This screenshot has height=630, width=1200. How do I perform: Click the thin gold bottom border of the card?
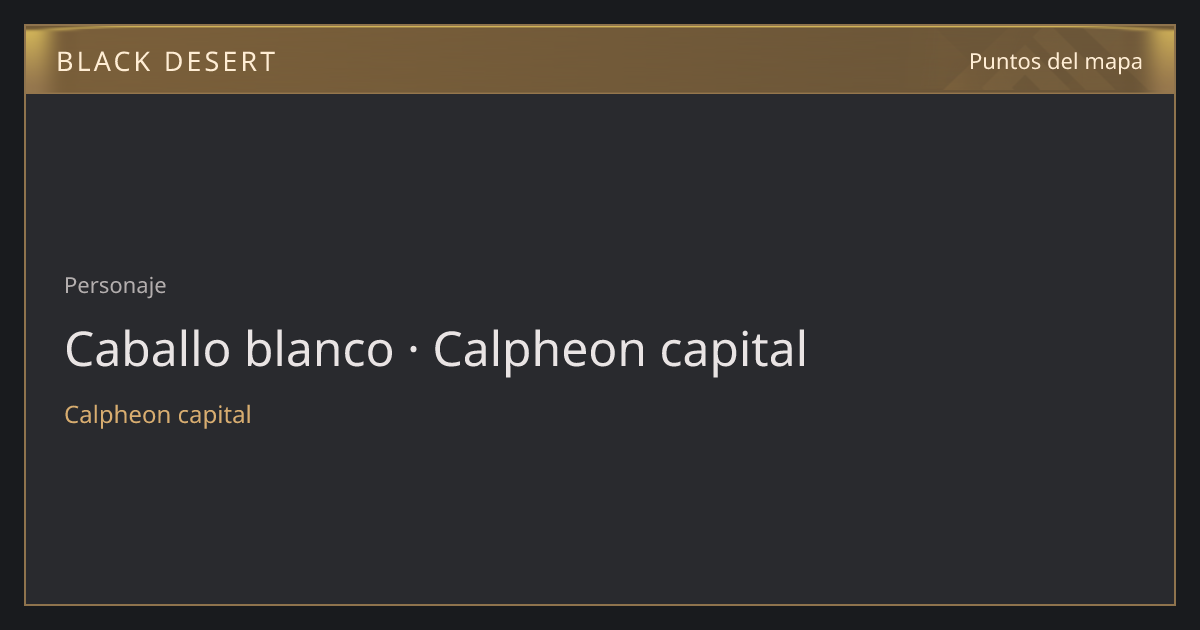coord(600,604)
